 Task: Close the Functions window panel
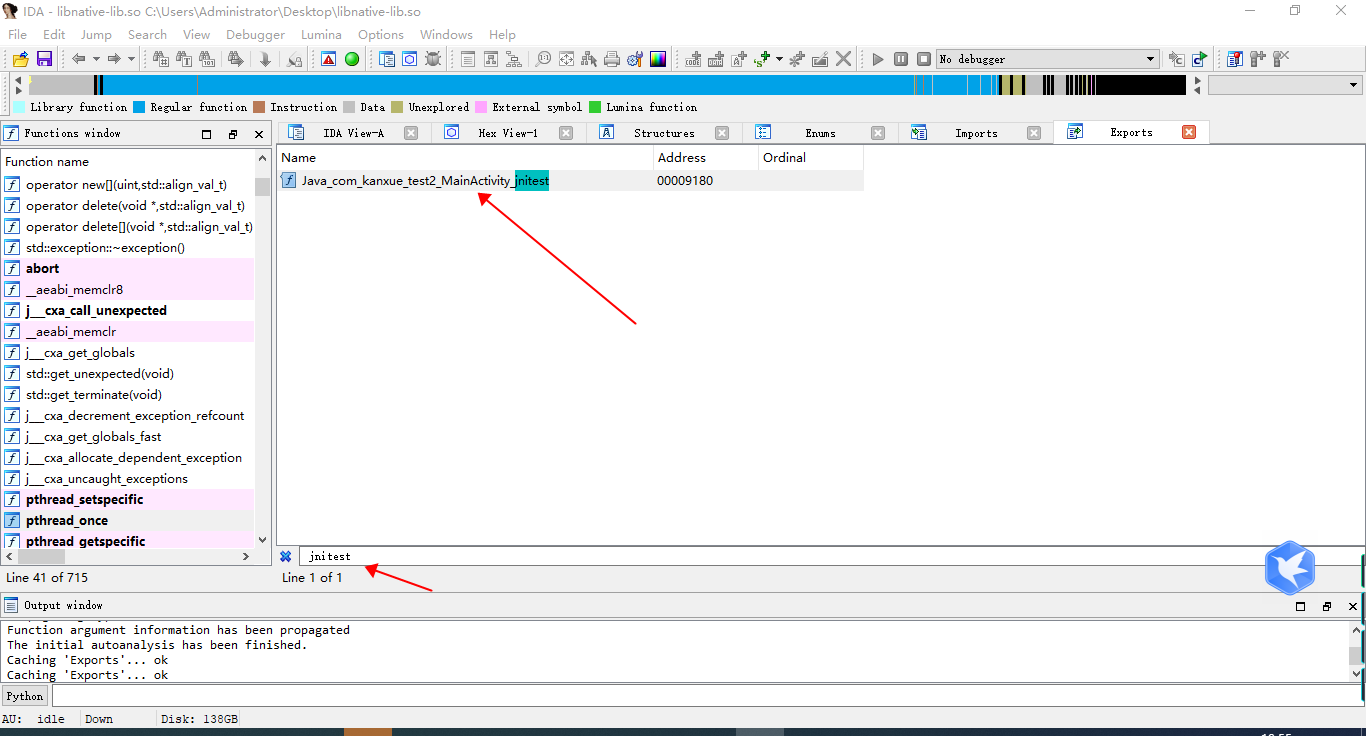click(259, 134)
